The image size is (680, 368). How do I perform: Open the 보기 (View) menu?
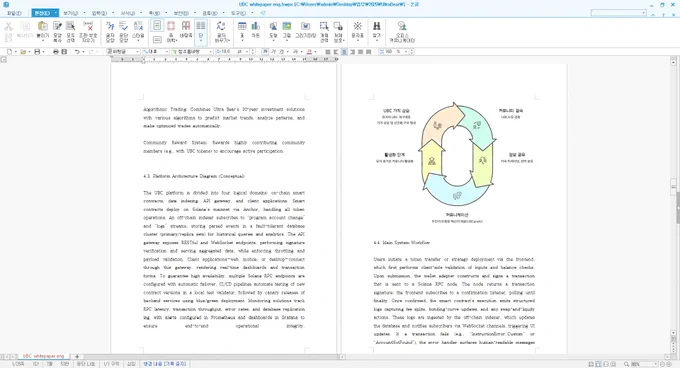coord(71,13)
